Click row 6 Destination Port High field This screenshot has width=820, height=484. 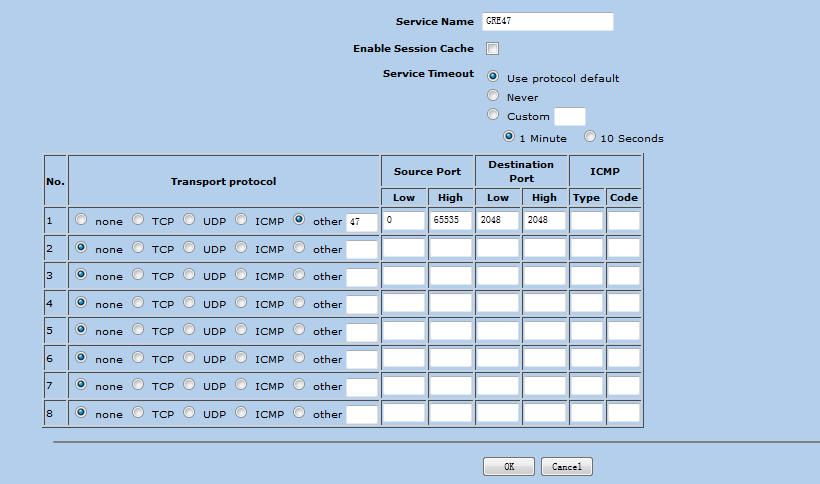544,358
